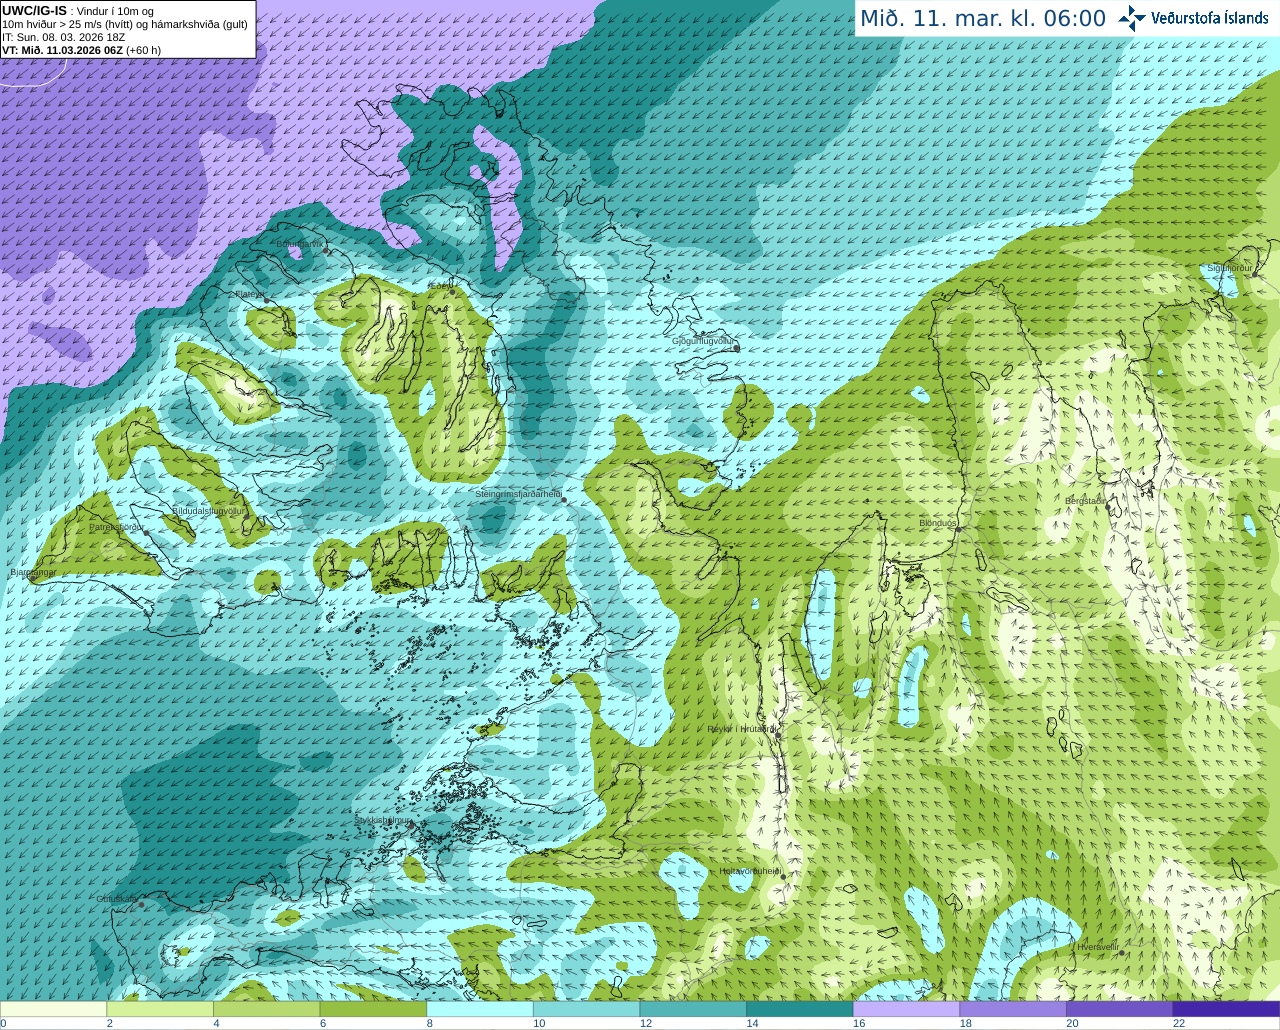
Task: Click the Holtavörðuheiði station label
Action: tap(750, 871)
